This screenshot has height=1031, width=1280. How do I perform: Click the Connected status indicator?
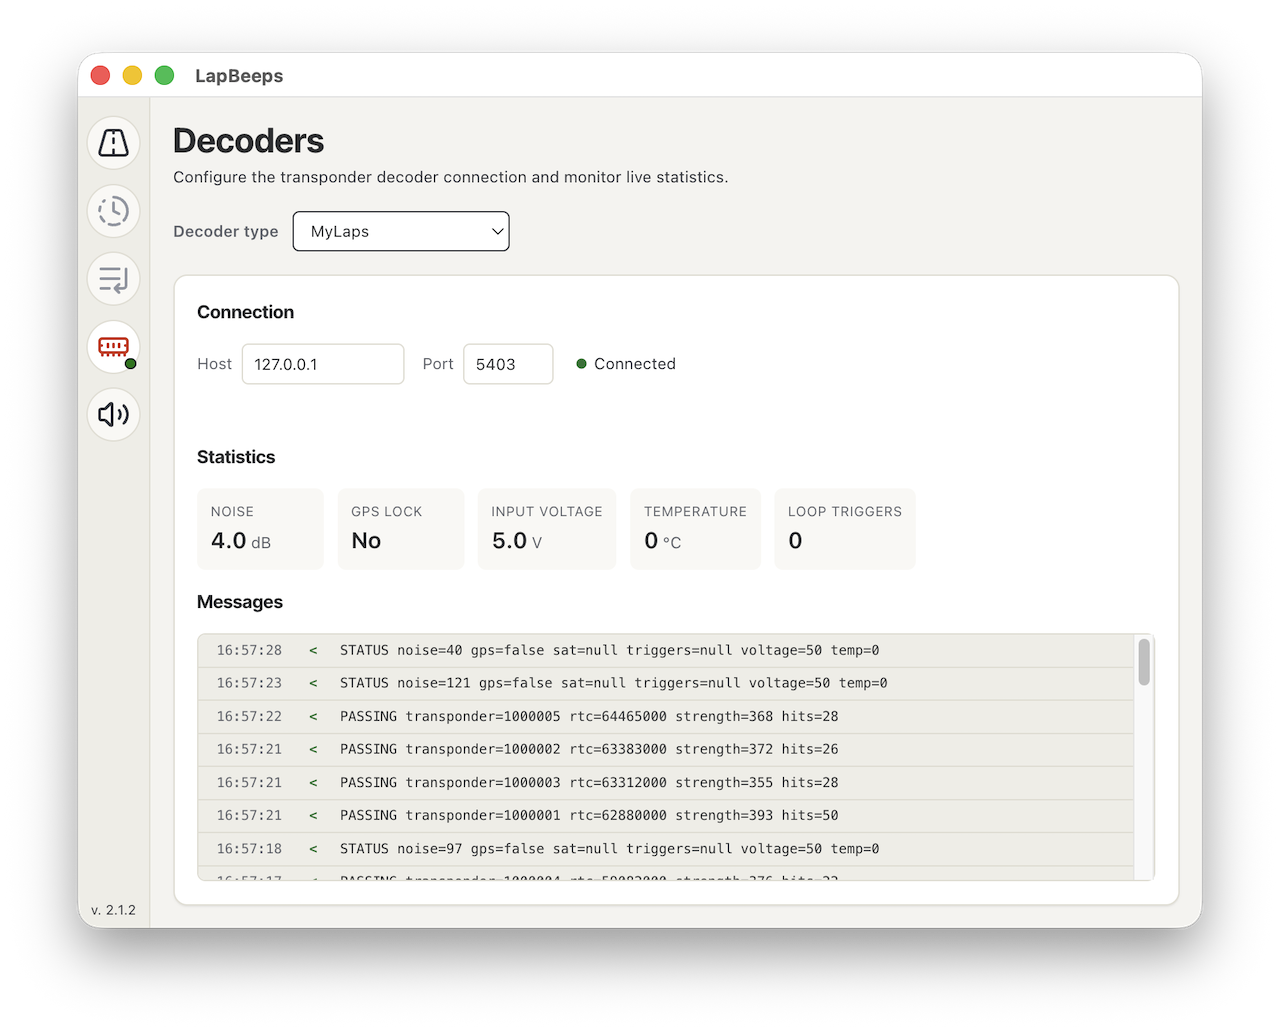point(626,364)
